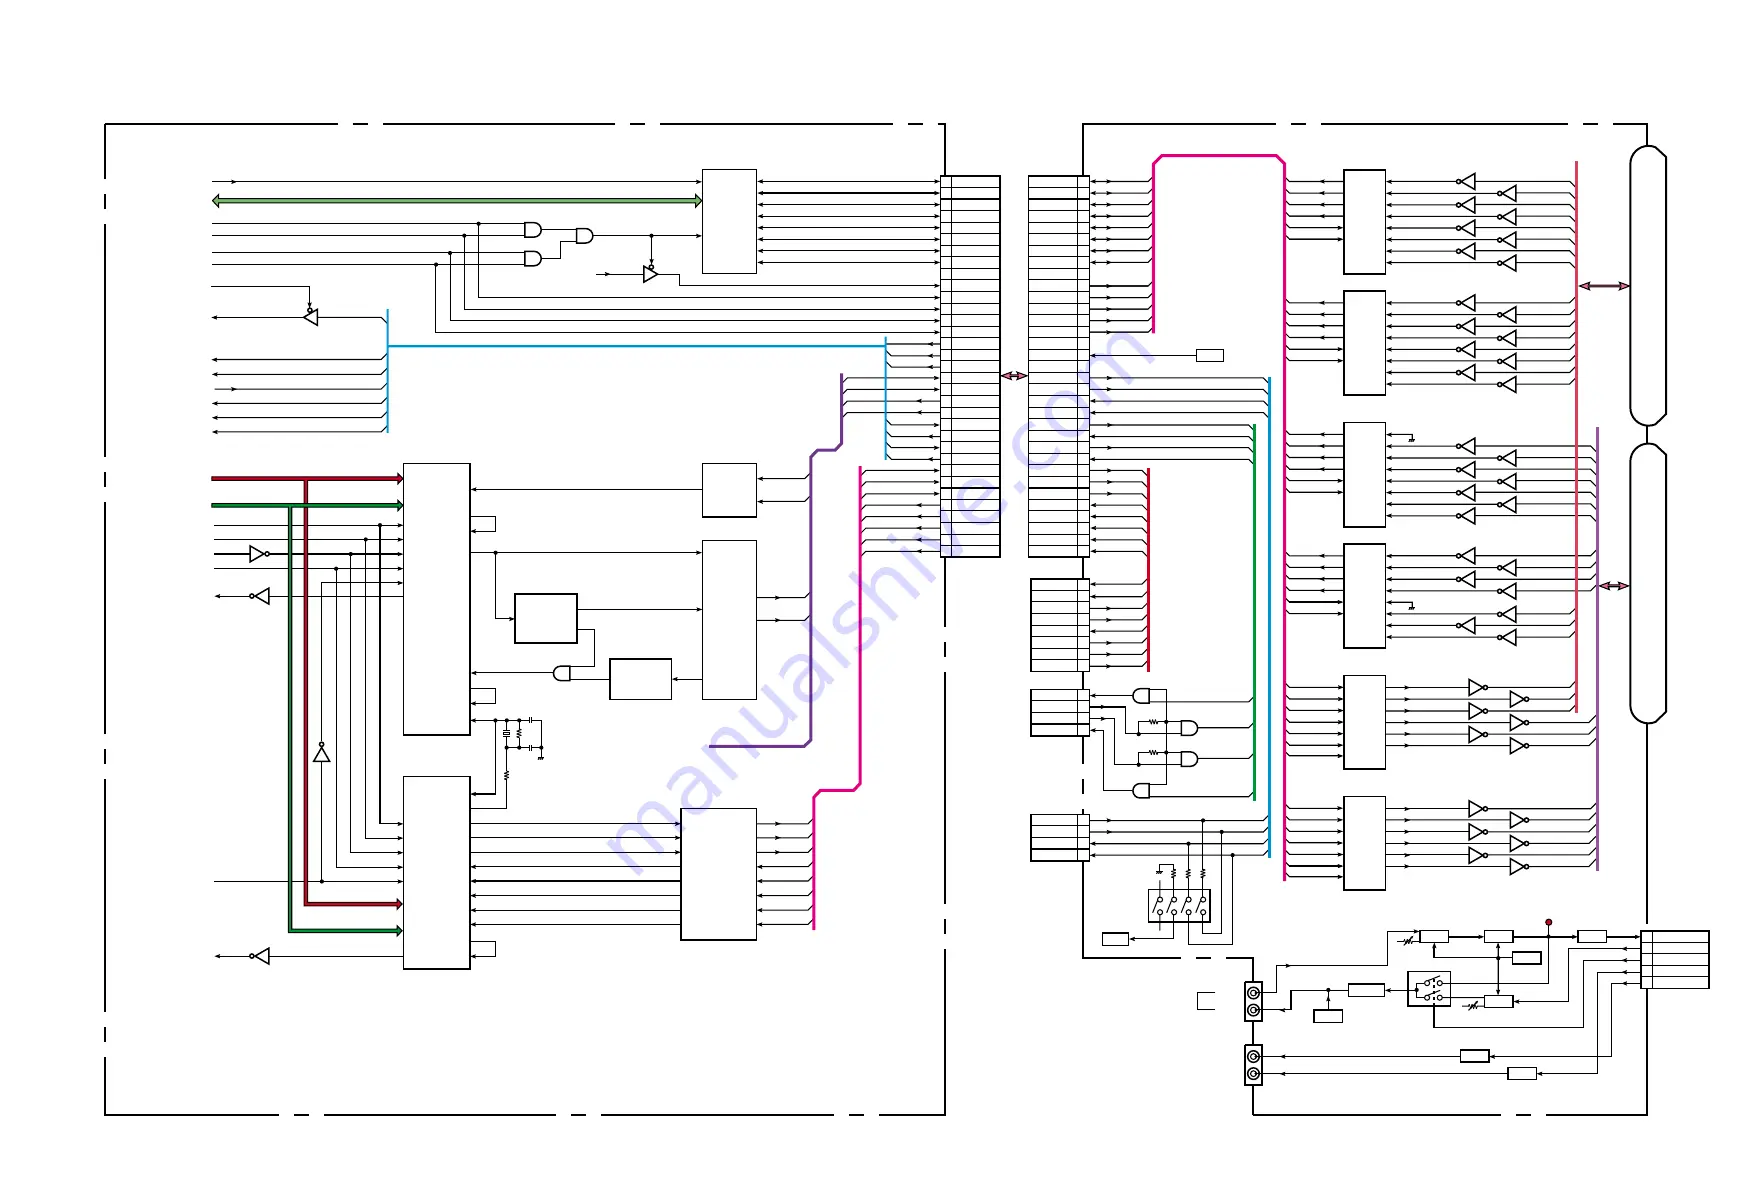Click the pink double arrow between center connectors
The height and width of the screenshot is (1190, 1751).
[x=1014, y=376]
